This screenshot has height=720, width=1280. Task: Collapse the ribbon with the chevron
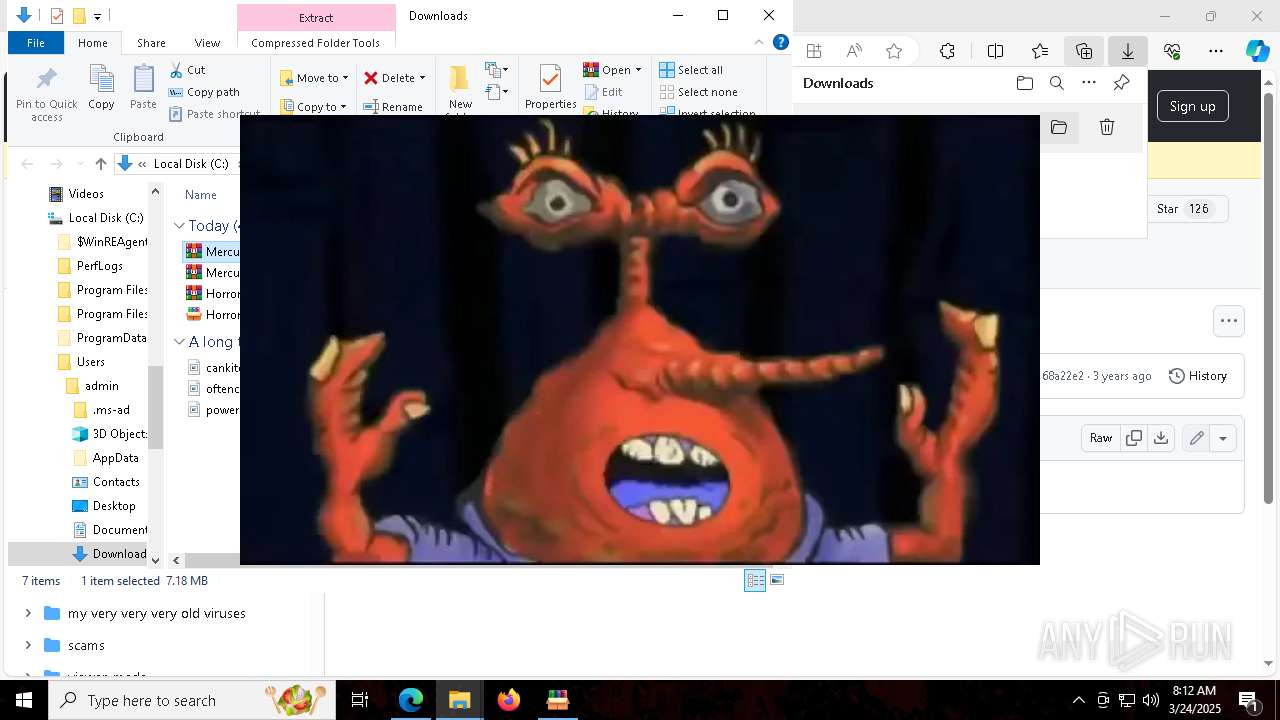[759, 43]
